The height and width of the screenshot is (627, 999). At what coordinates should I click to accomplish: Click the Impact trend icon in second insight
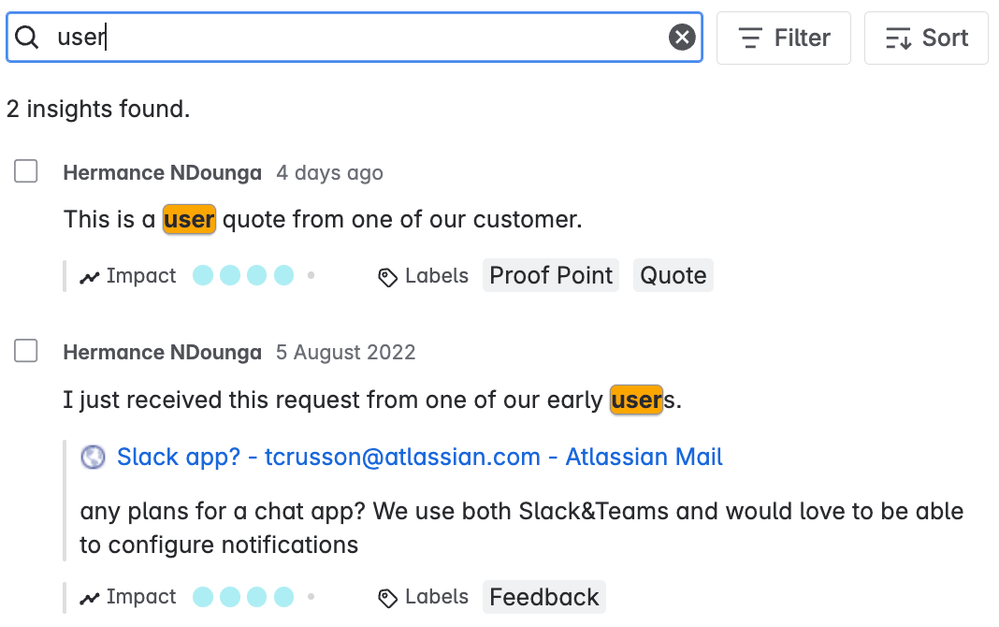click(89, 598)
